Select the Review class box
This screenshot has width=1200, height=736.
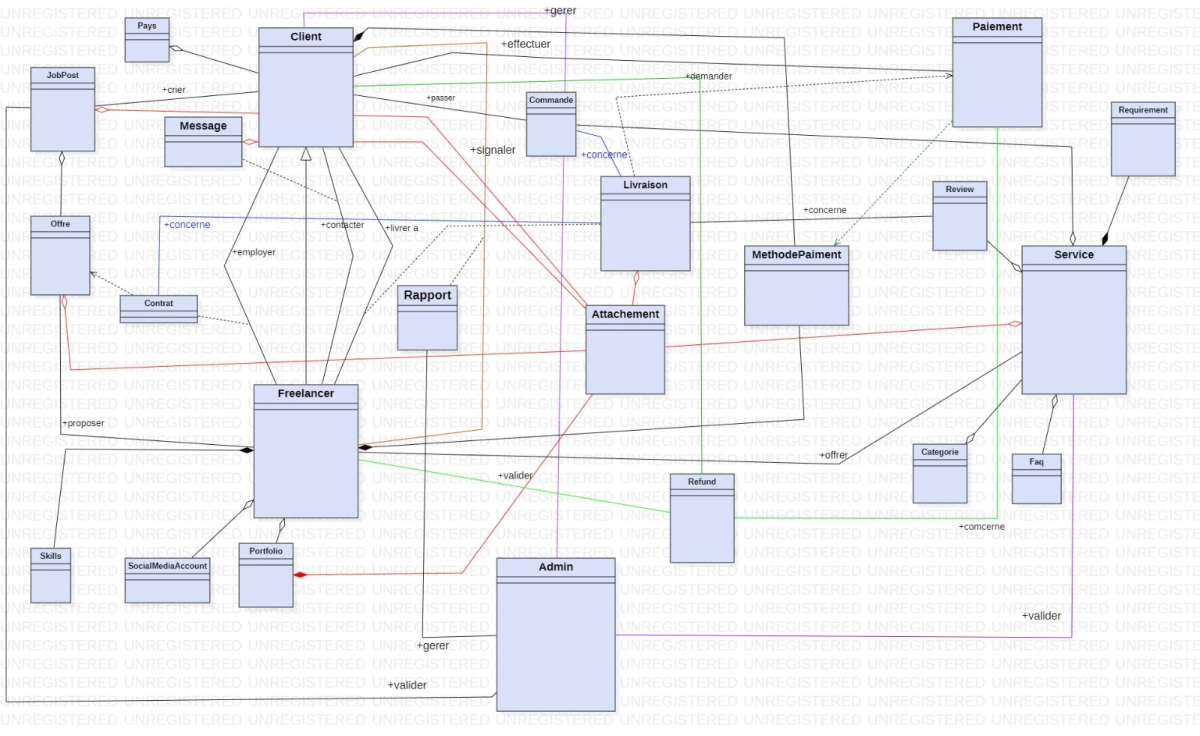960,216
